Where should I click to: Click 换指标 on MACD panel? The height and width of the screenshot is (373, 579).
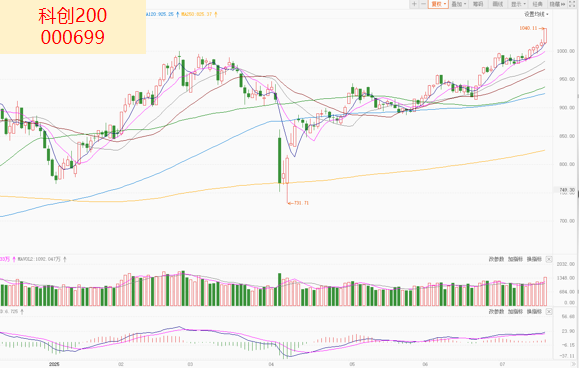point(534,312)
